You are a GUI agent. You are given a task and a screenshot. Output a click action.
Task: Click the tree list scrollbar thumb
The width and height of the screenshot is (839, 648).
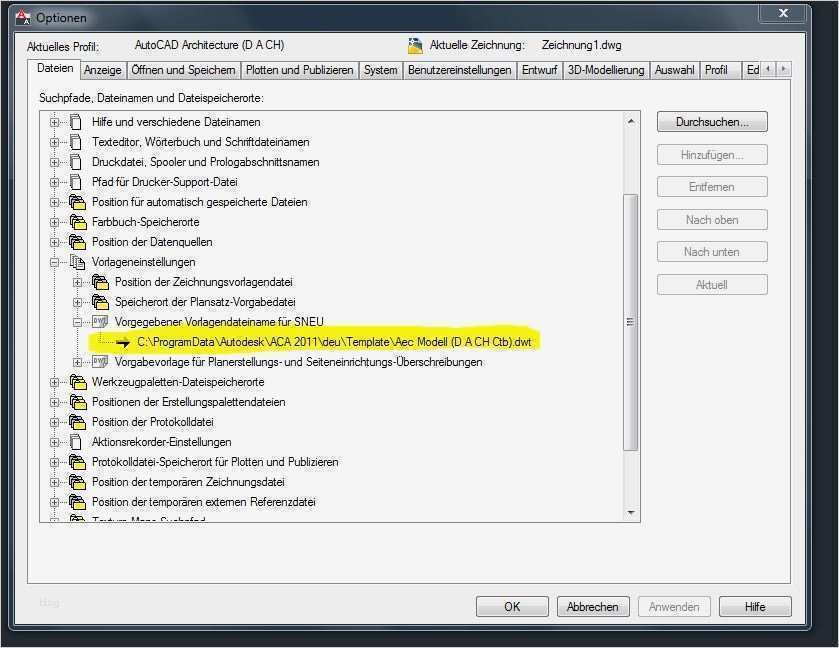click(x=631, y=322)
